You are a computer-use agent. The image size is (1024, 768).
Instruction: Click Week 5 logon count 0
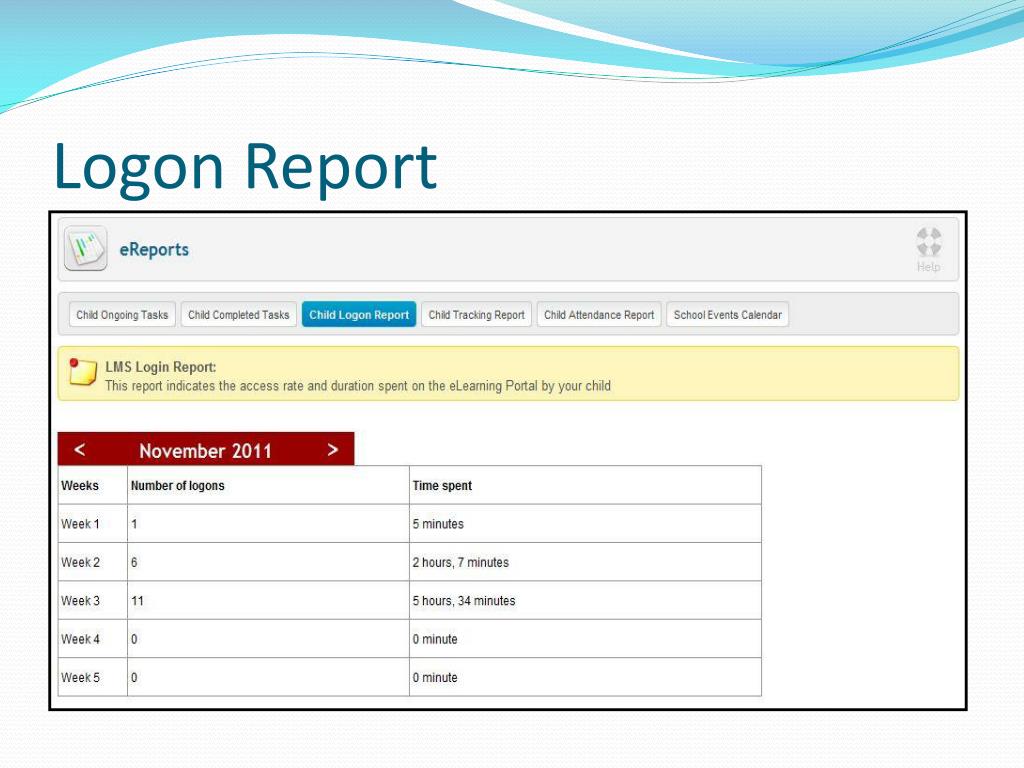coord(134,678)
